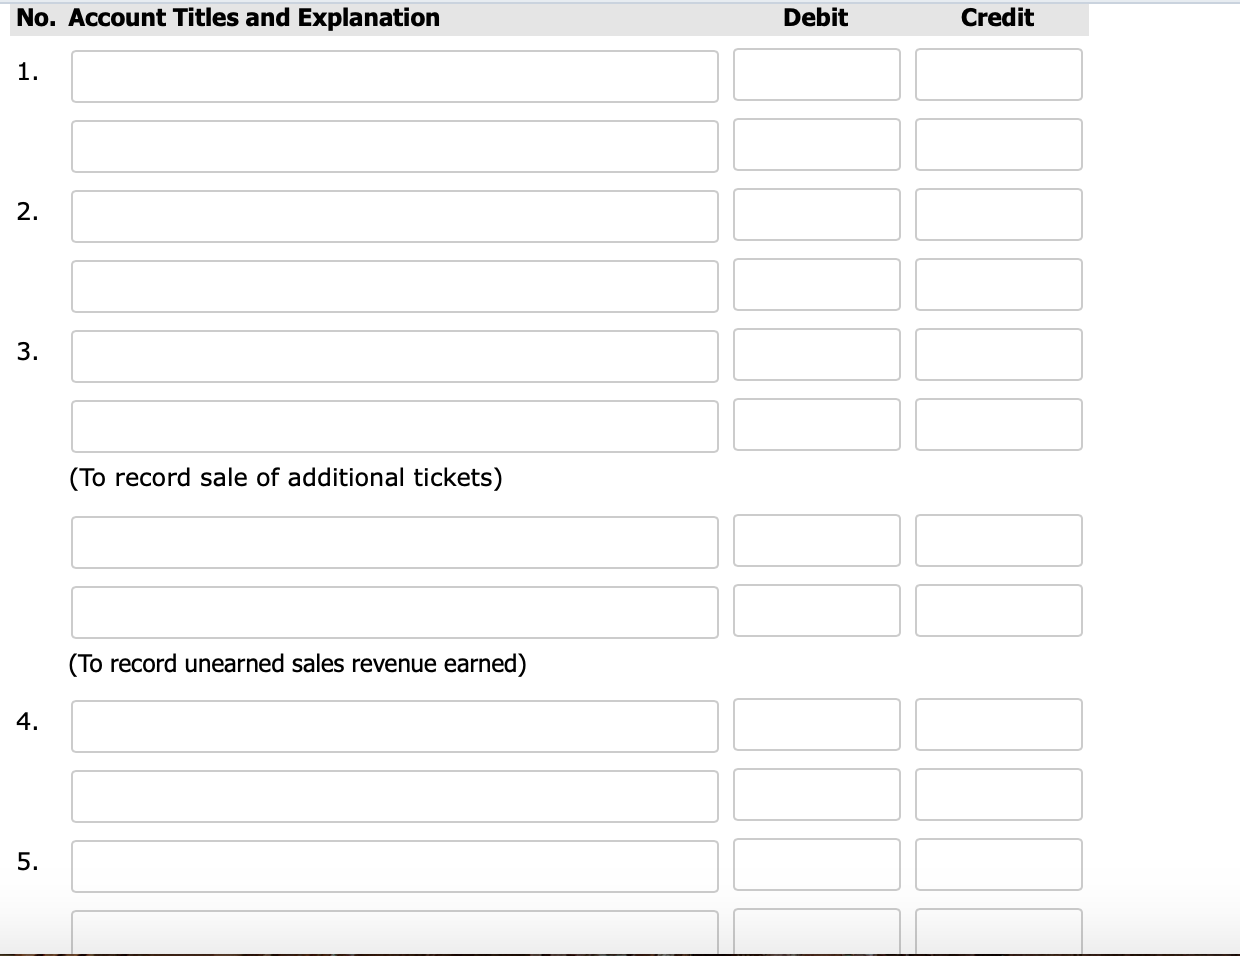Click 'Account Titles and Explanation' column header
1240x956 pixels.
click(x=254, y=18)
